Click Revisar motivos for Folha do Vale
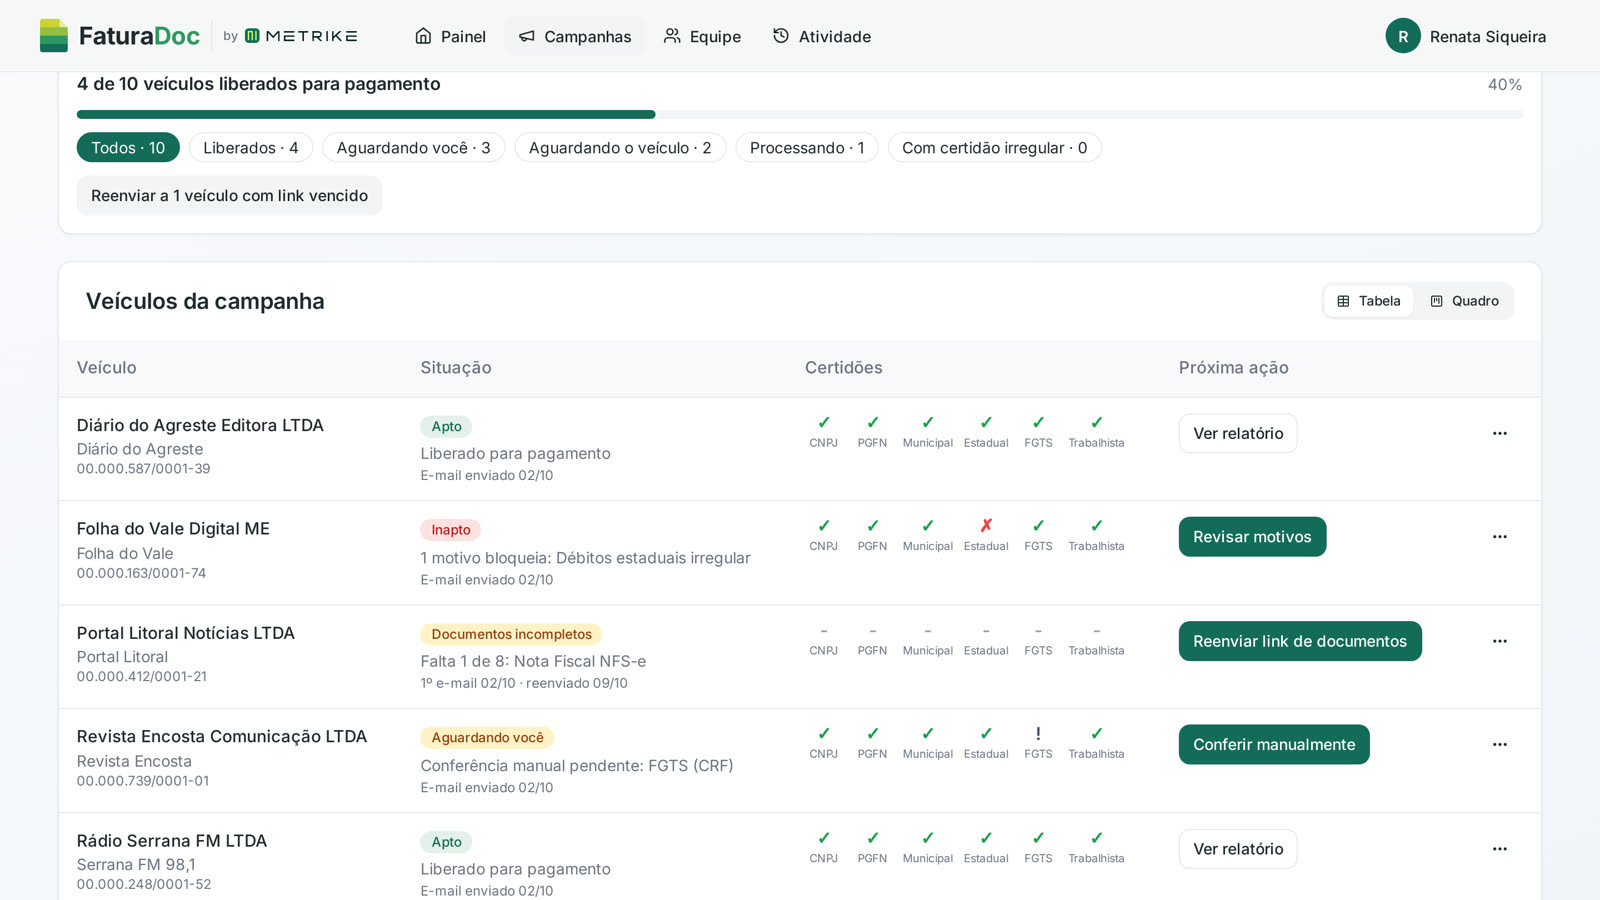 (1252, 537)
